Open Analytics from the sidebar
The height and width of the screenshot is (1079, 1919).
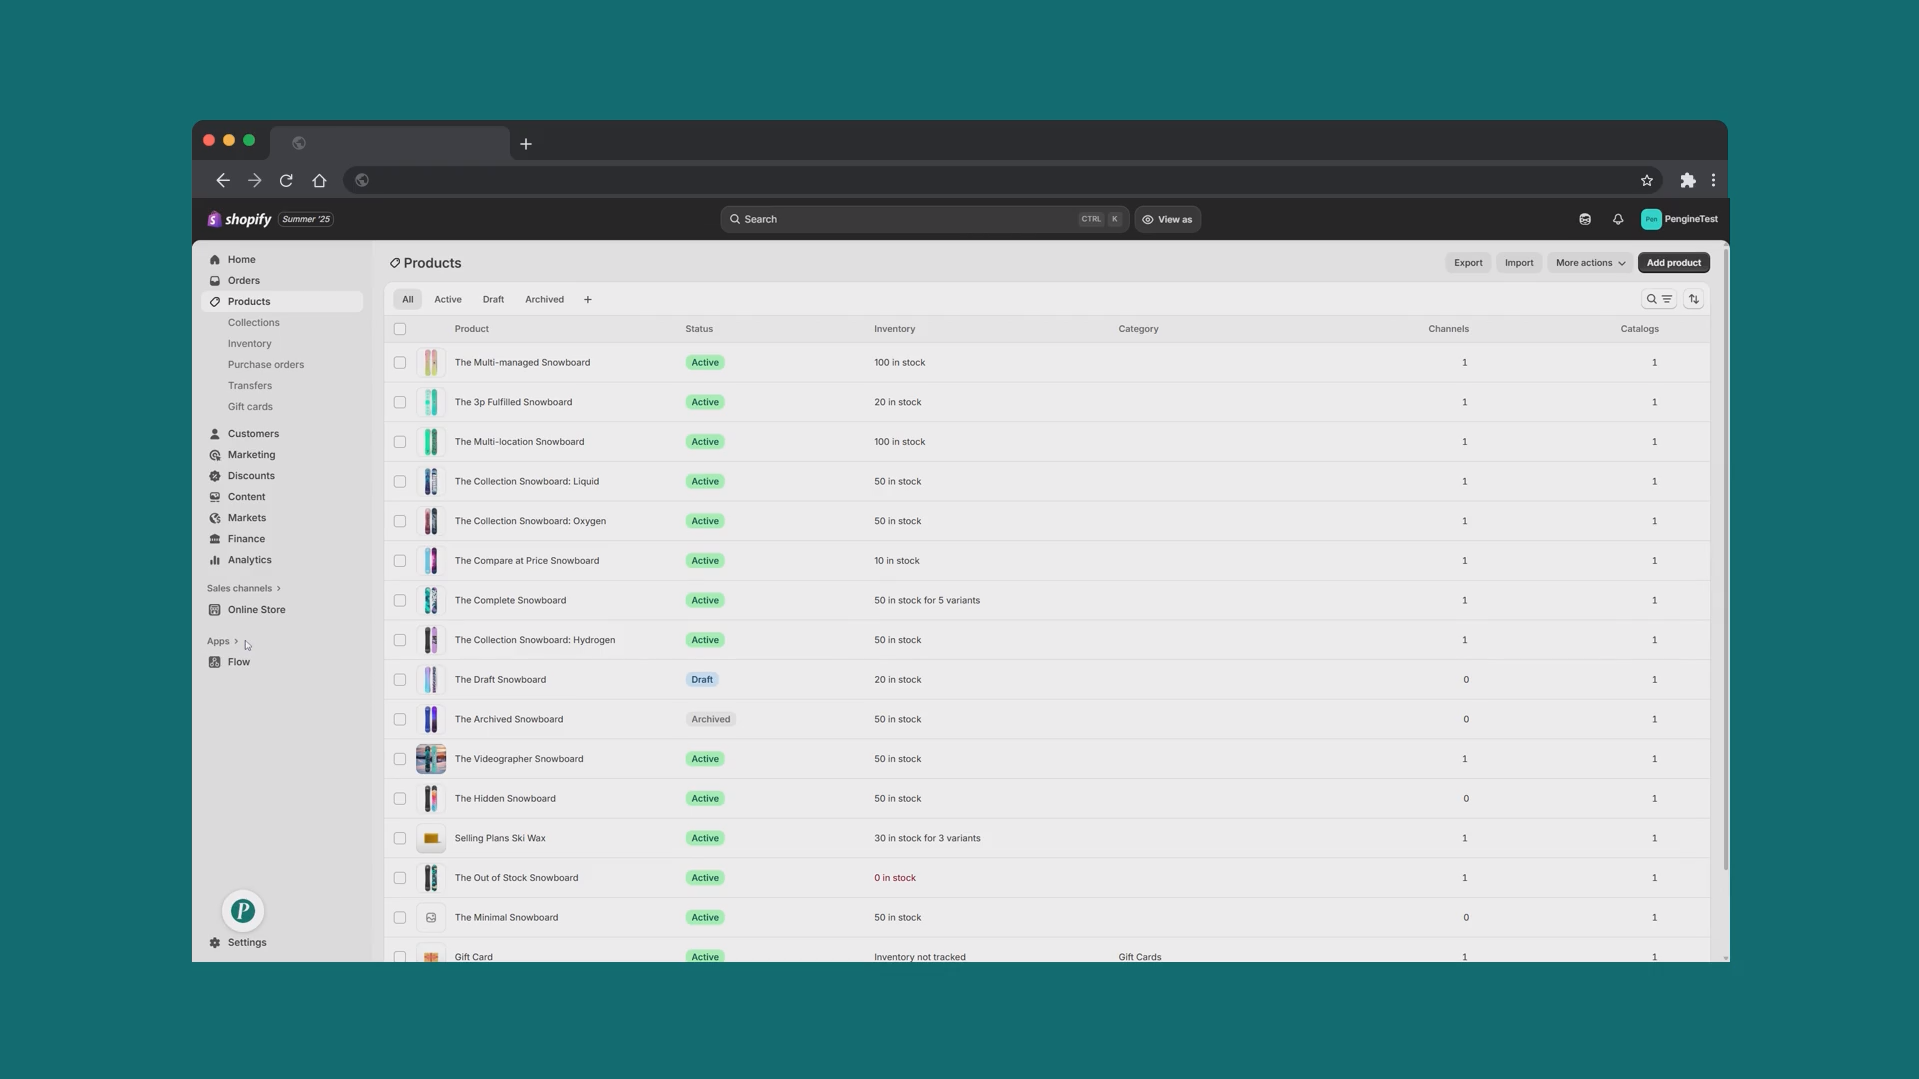point(249,560)
